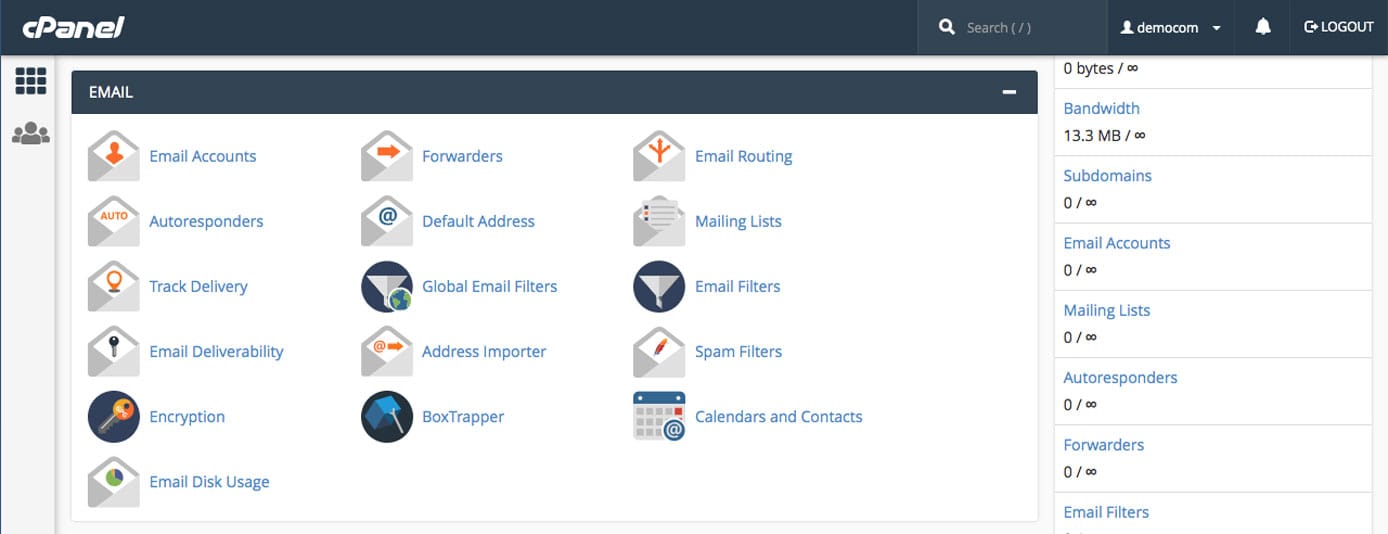Click the Address Importer envelope icon

[x=386, y=351]
